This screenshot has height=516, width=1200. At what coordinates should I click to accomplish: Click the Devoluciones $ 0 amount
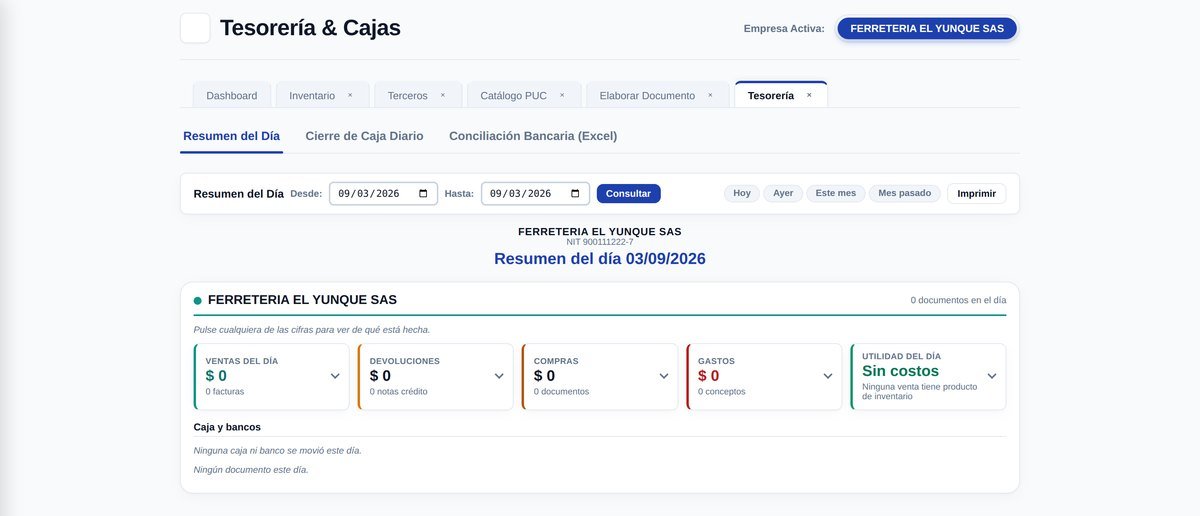click(x=380, y=376)
